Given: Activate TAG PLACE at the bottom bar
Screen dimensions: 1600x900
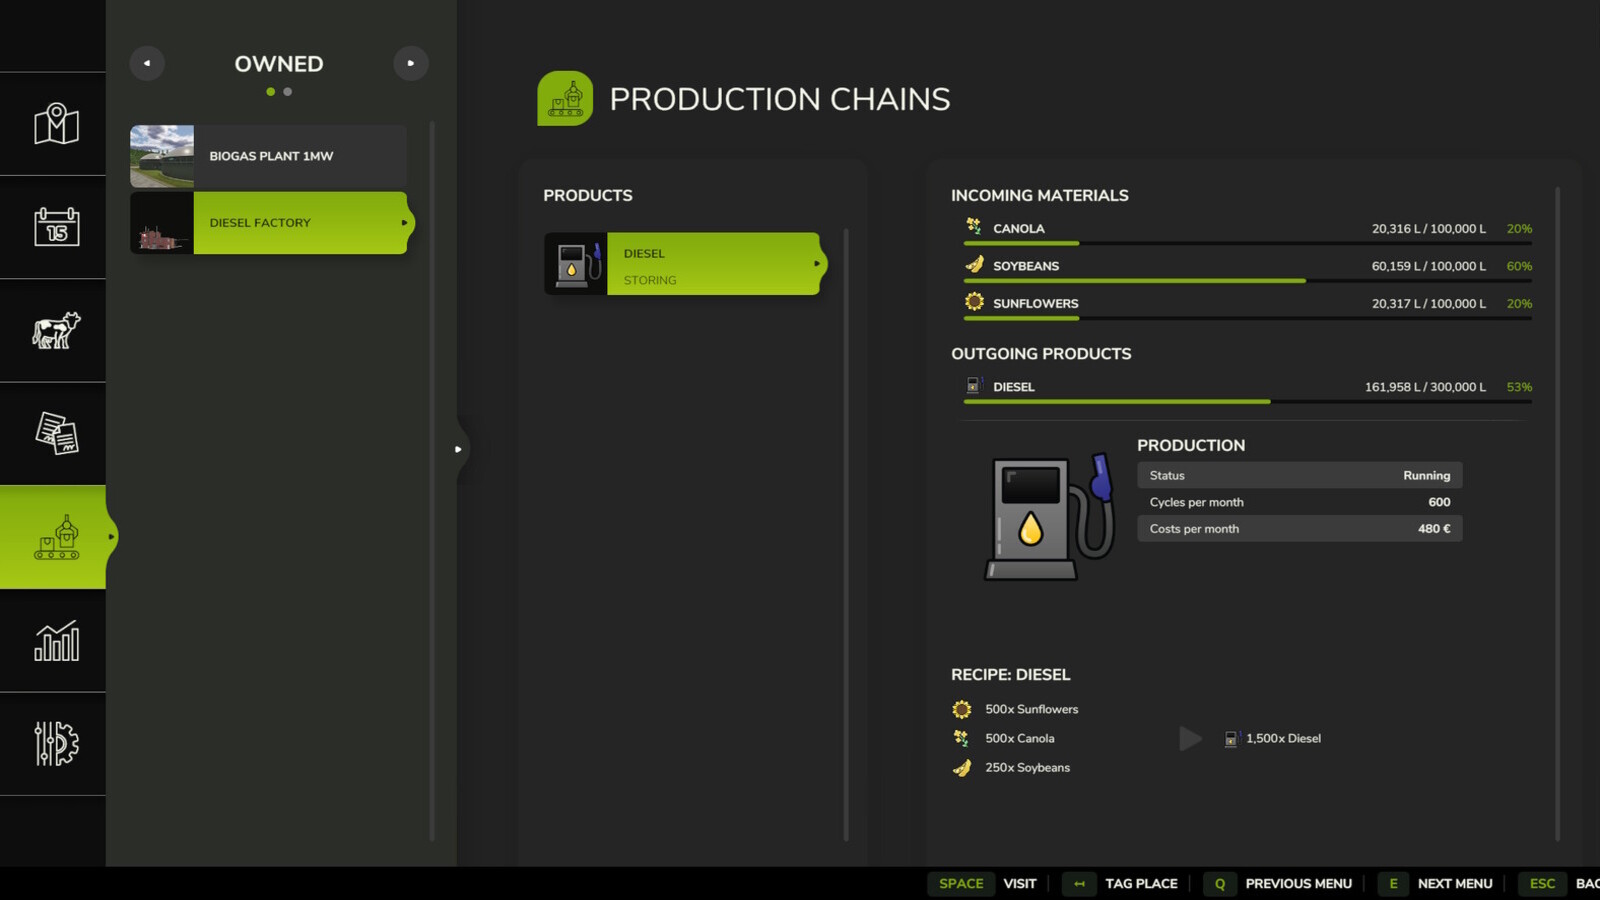Looking at the screenshot, I should tap(1141, 884).
